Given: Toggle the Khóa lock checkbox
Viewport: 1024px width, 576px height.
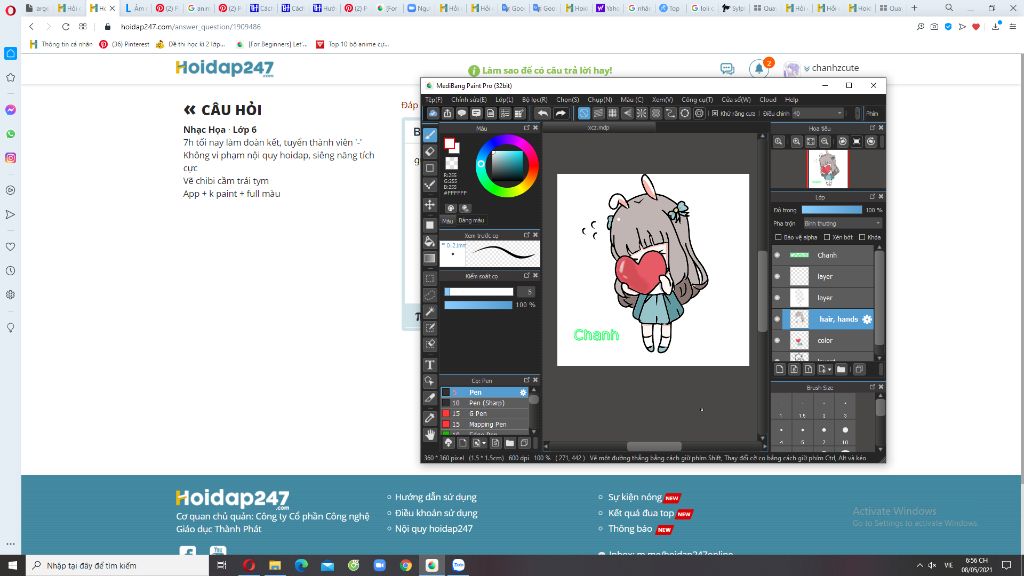Looking at the screenshot, I should pyautogui.click(x=862, y=237).
